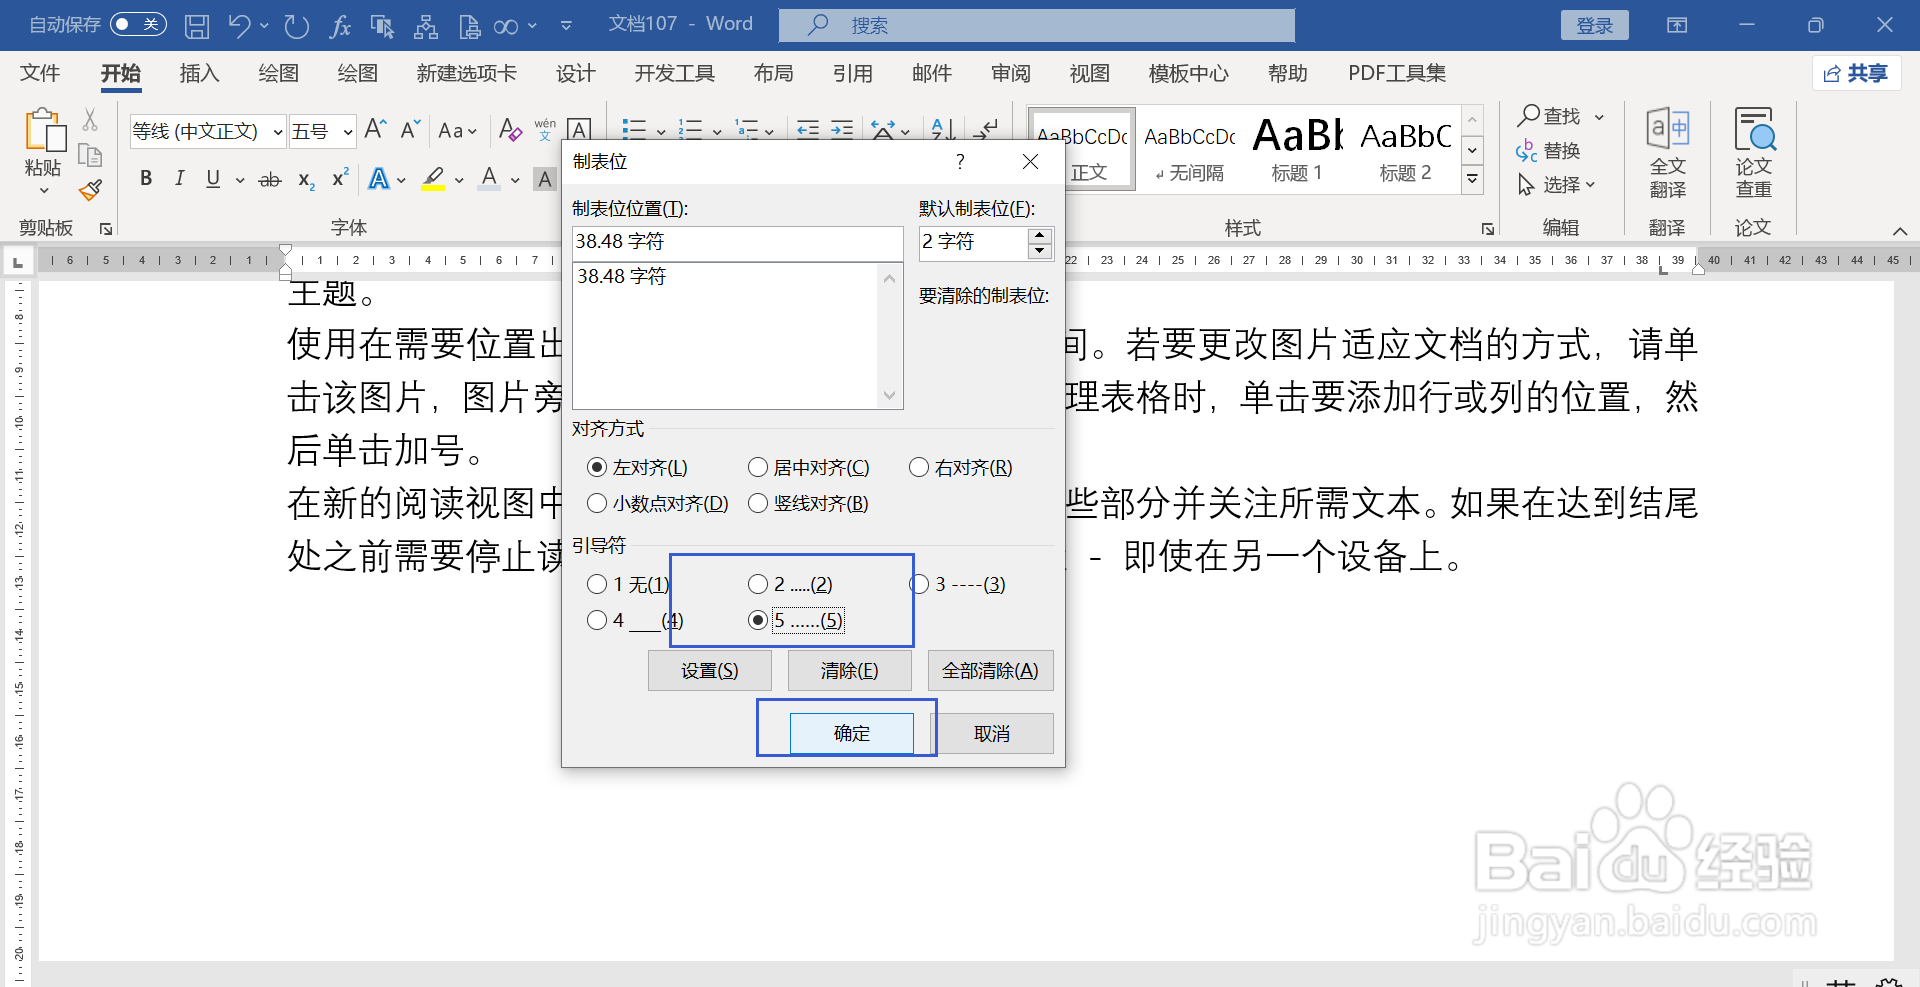Open the font color swatch
Viewport: 1920px width, 987px height.
488,179
